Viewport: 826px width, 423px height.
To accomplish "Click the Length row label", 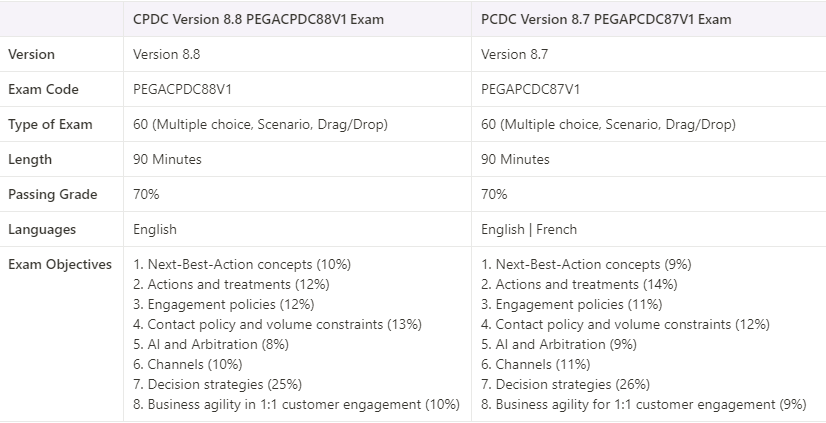I will [30, 159].
